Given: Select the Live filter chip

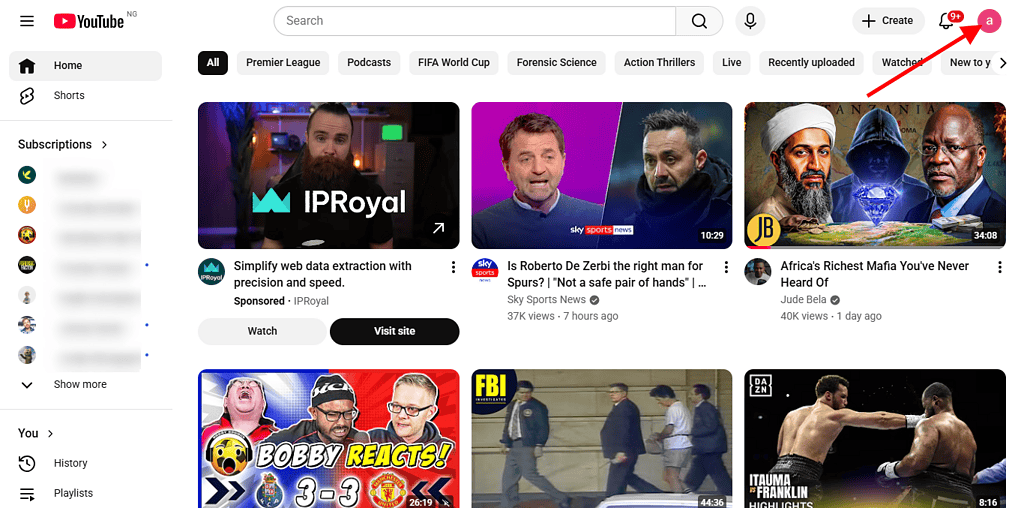Looking at the screenshot, I should [731, 63].
